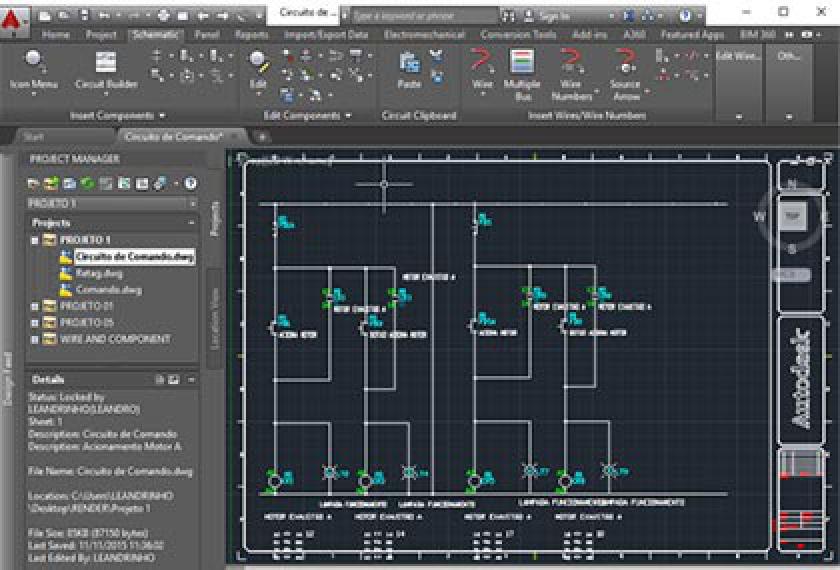Screen dimensions: 840x570
Task: Collapse the PROJETO 1 tree node
Action: [36, 241]
